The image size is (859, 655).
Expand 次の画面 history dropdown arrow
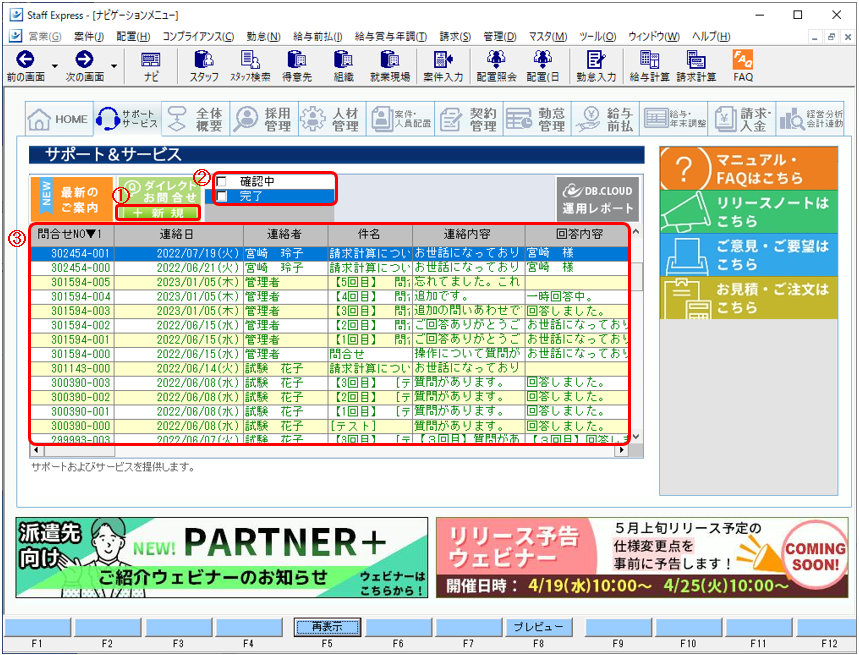pyautogui.click(x=114, y=66)
